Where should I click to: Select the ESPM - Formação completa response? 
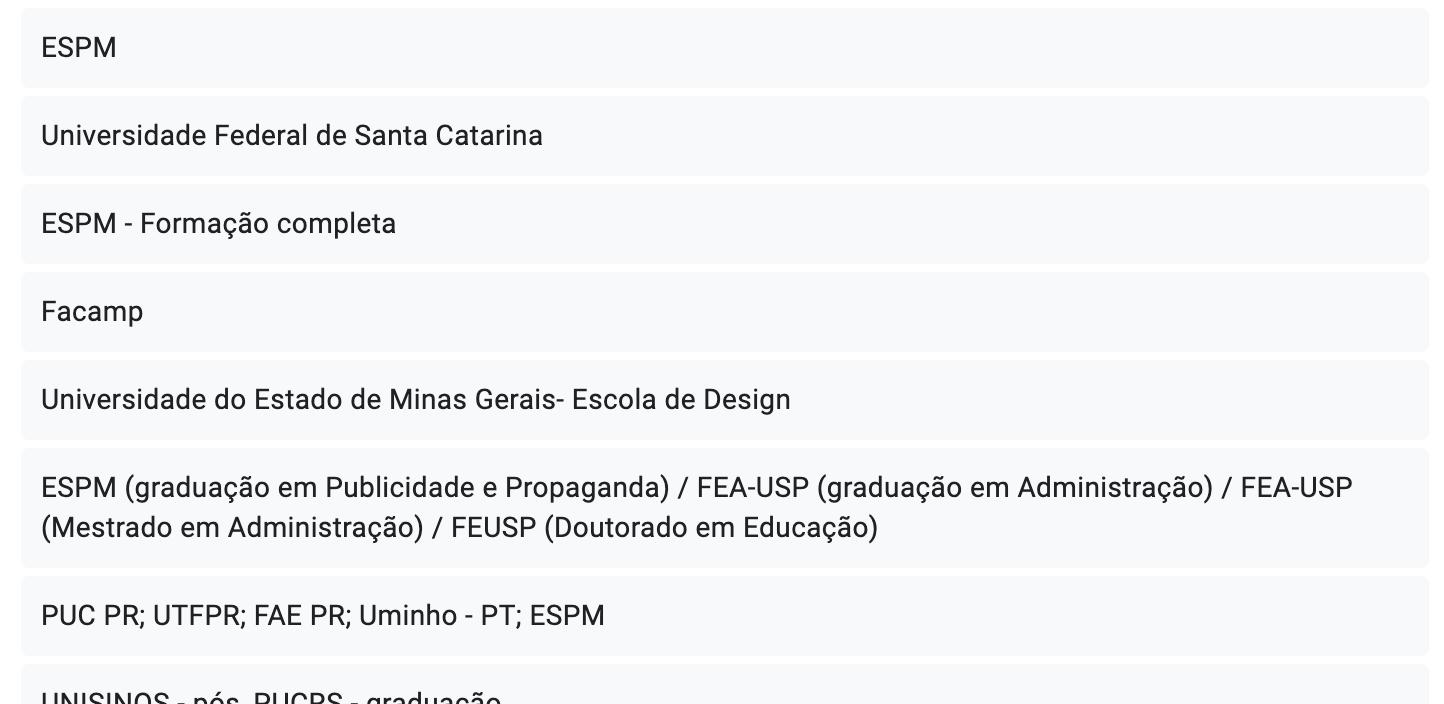click(x=725, y=224)
